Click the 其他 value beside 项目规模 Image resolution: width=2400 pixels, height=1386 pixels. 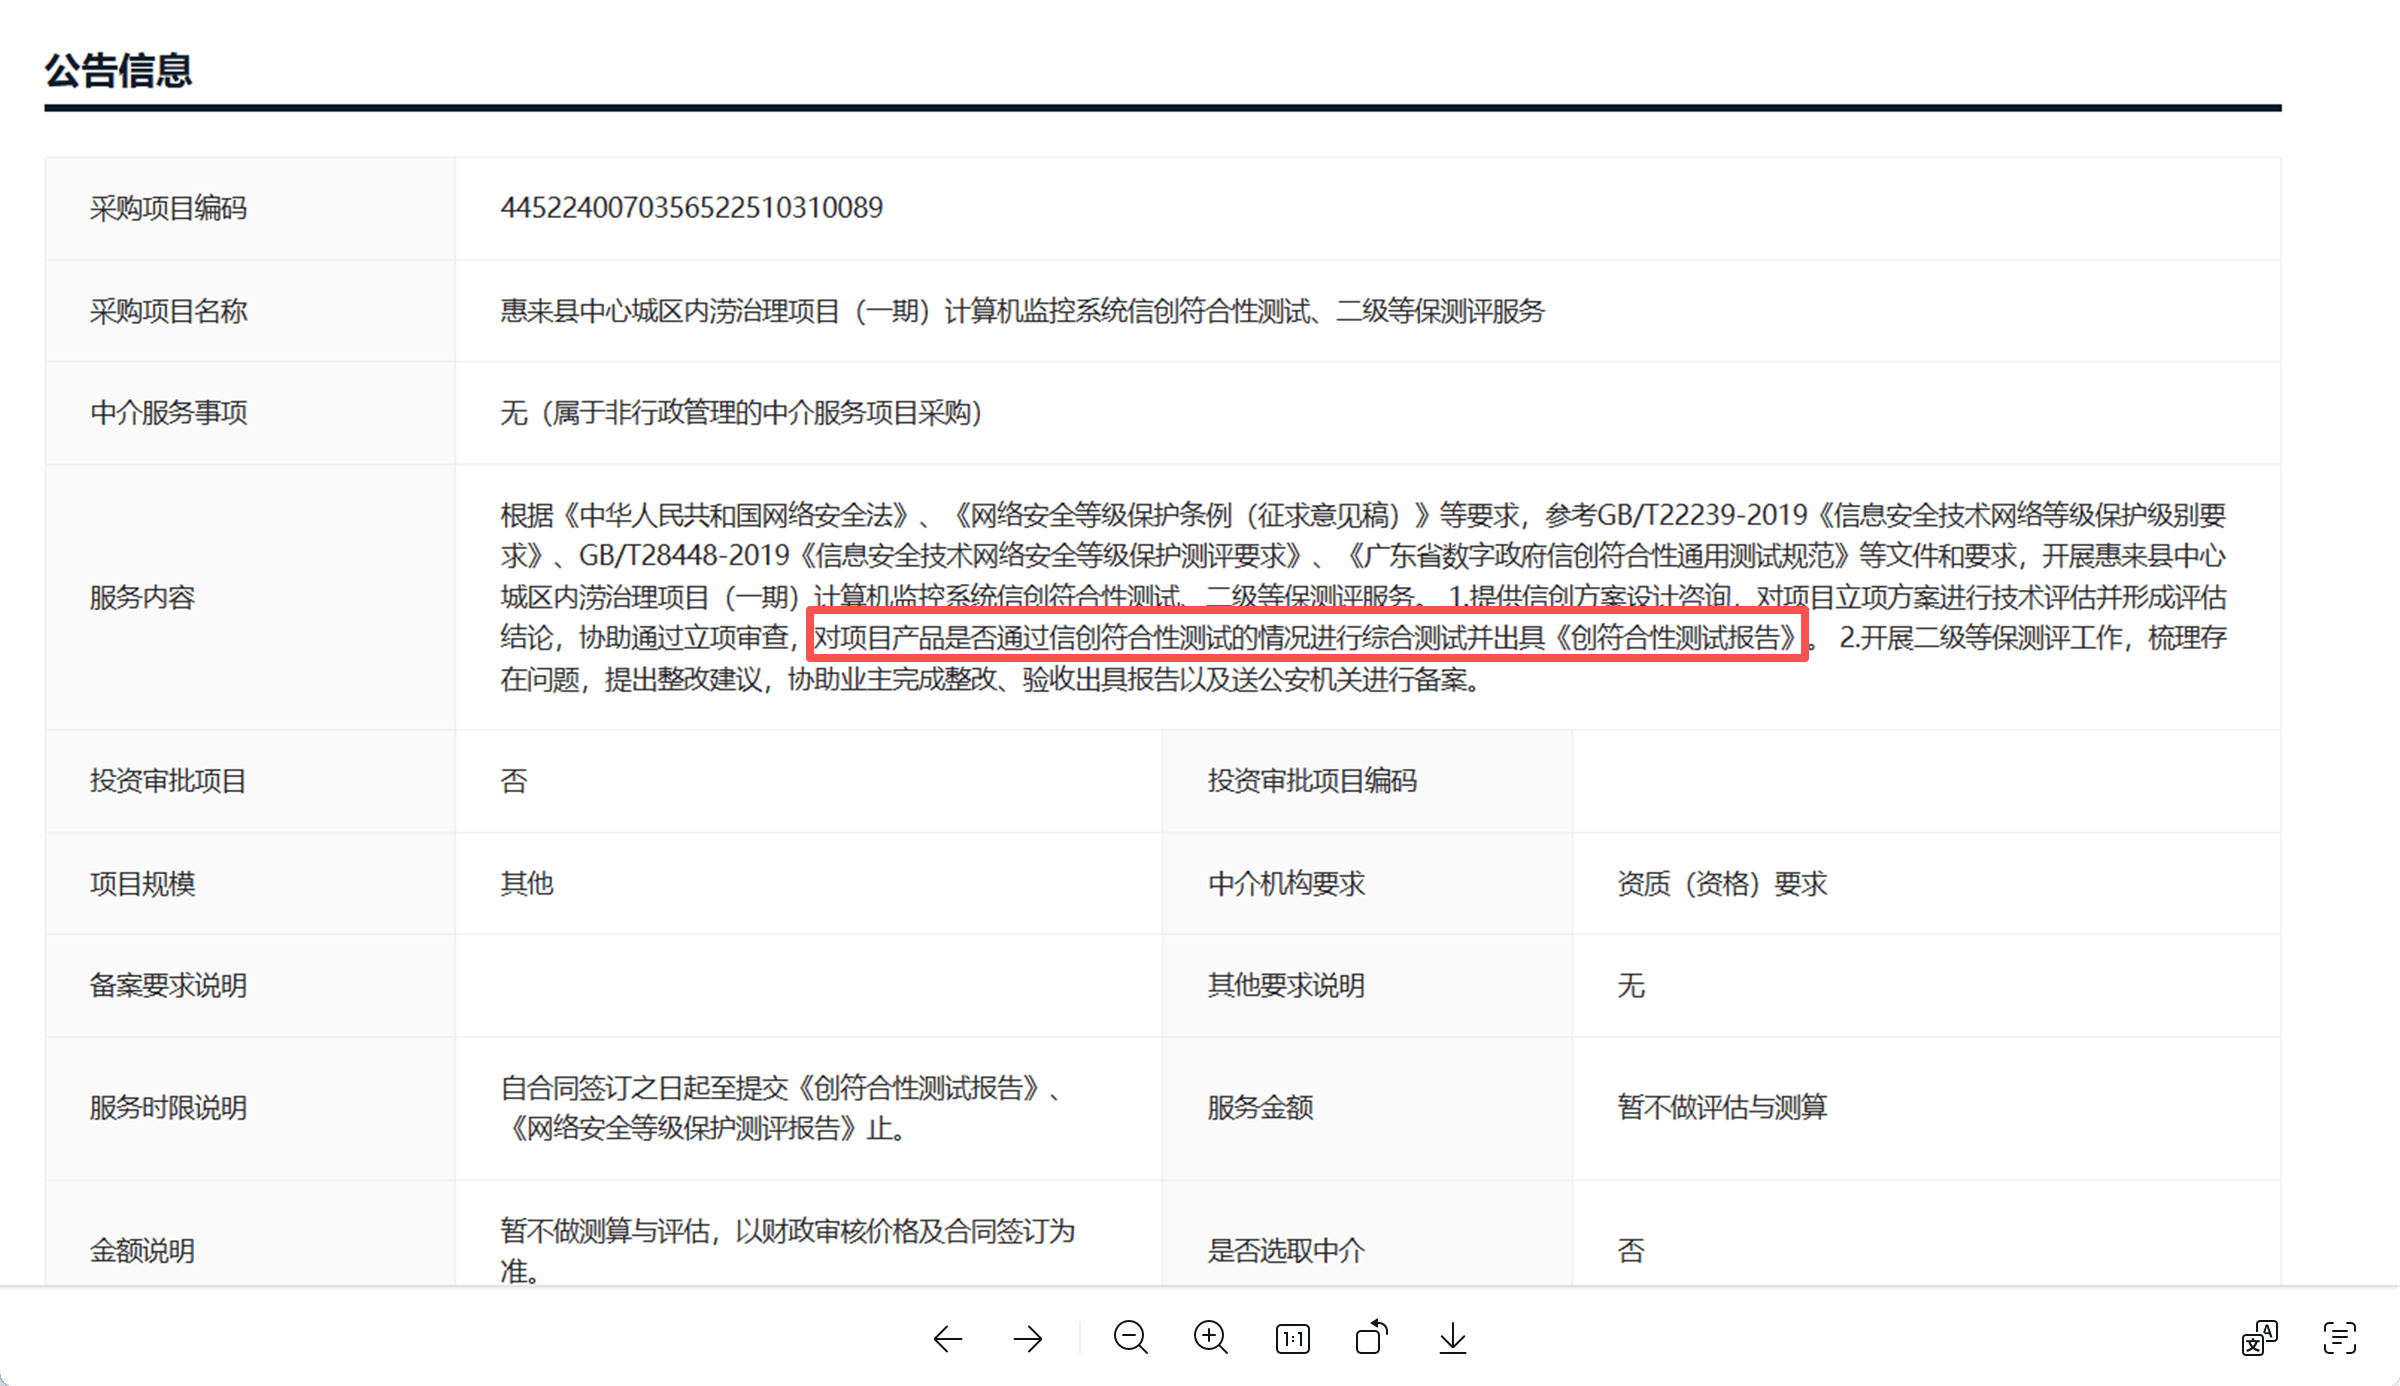526,883
